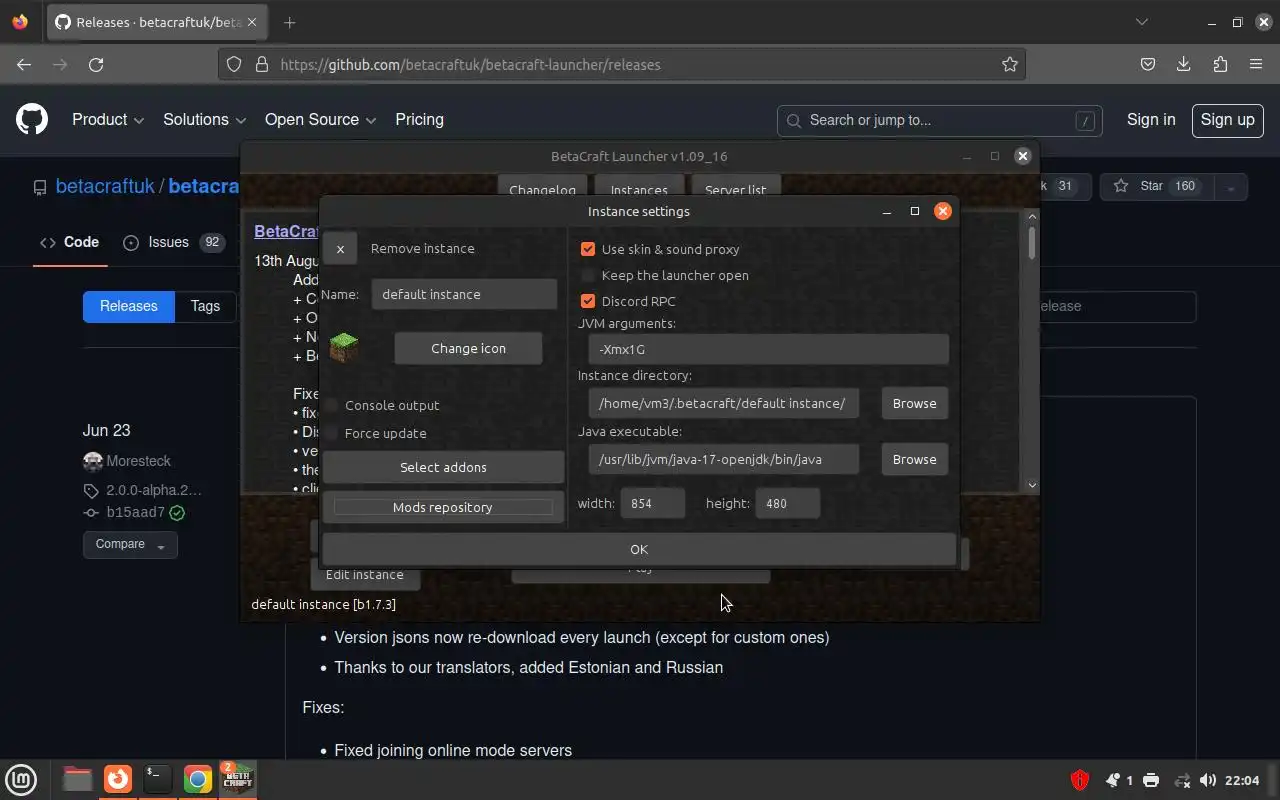Expand the Solutions dropdown
The height and width of the screenshot is (800, 1280).
[204, 120]
